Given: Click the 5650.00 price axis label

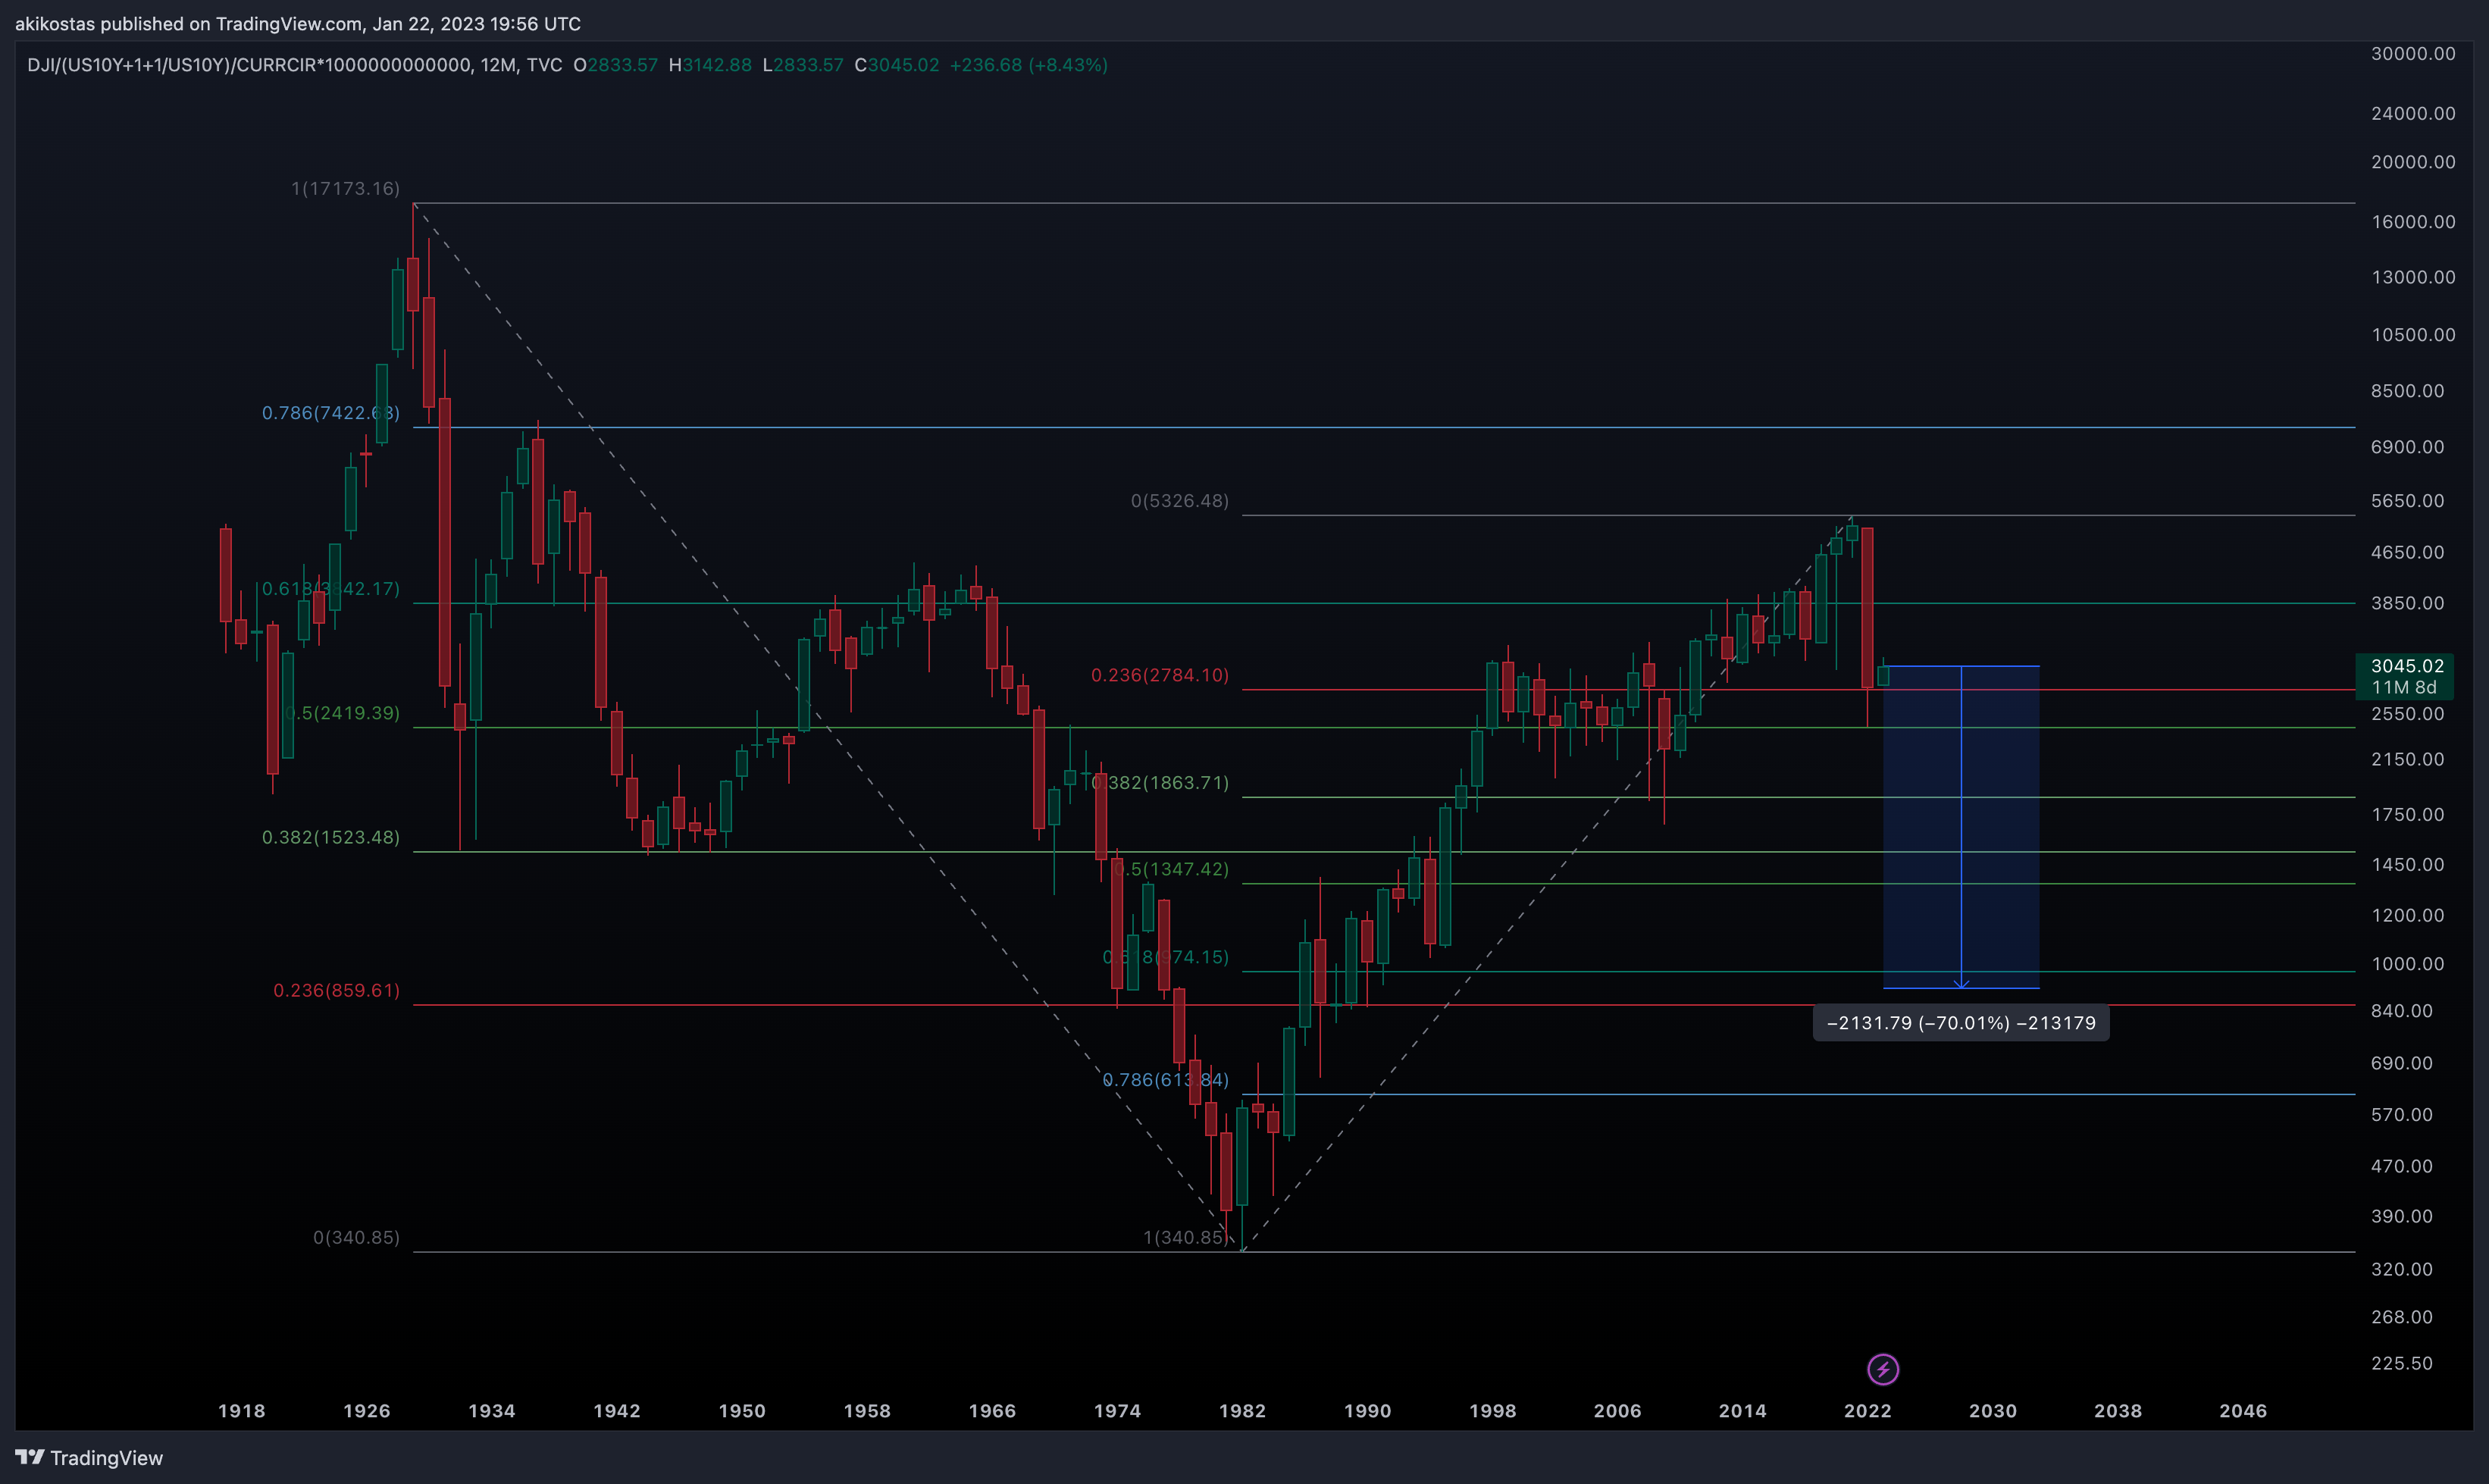Looking at the screenshot, I should tap(2407, 500).
